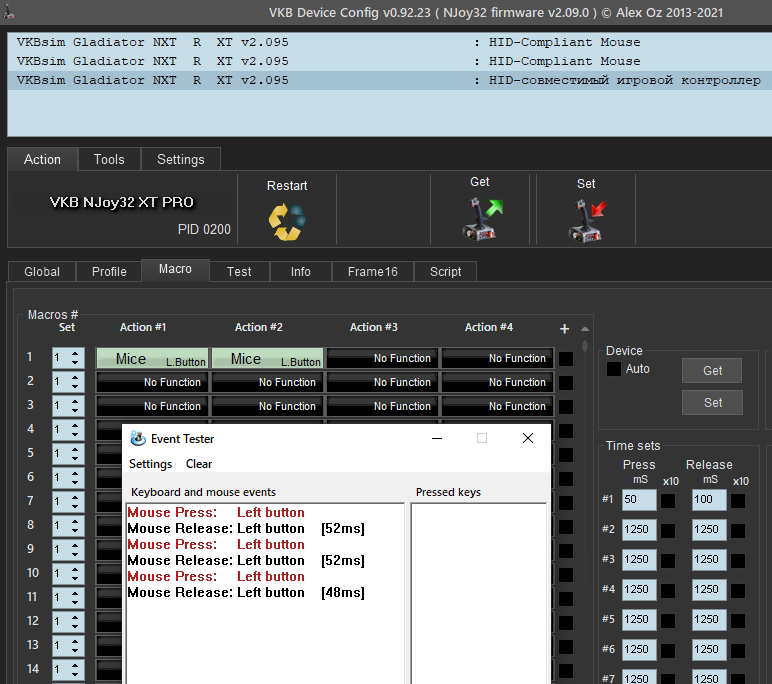Click macro 2 Action #1 No Function cell

152,382
